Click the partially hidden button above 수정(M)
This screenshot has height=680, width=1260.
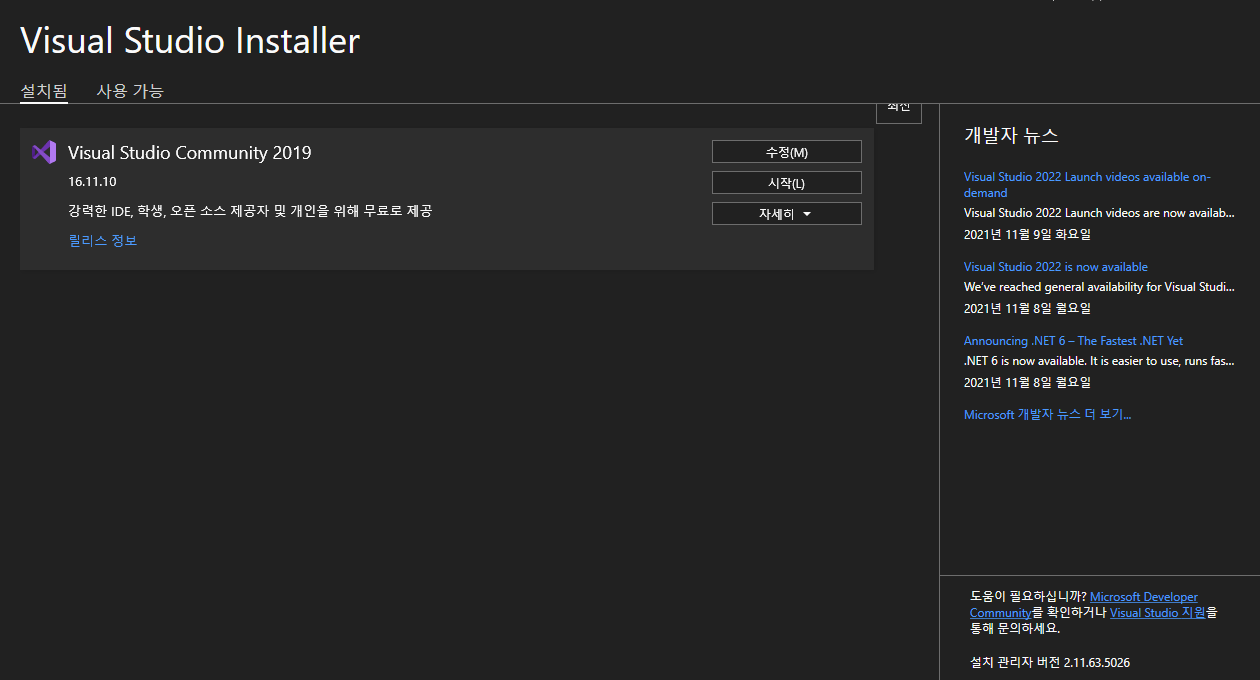click(x=898, y=112)
